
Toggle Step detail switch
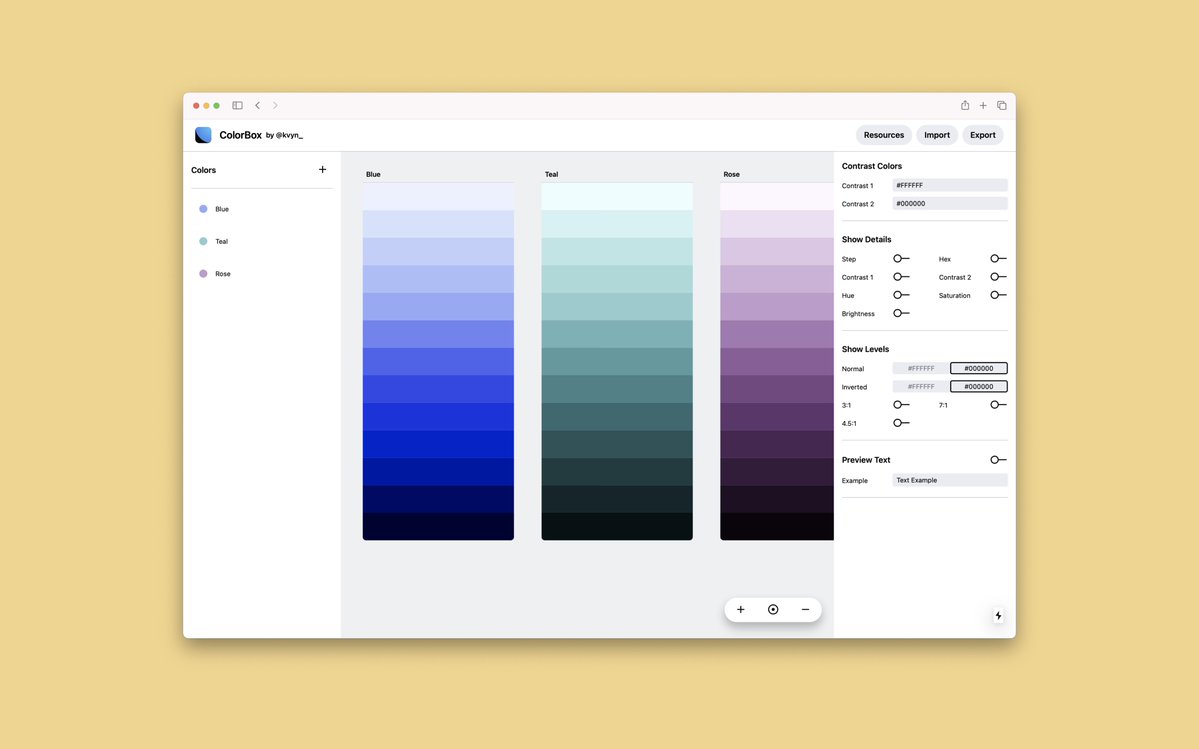tap(902, 258)
